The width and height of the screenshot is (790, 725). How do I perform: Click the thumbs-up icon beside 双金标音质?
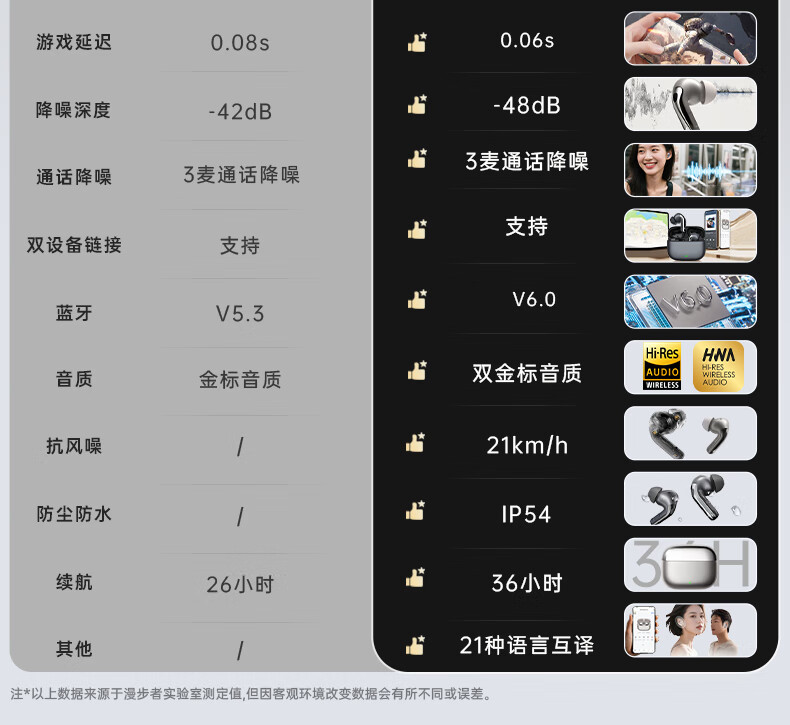pos(417,370)
